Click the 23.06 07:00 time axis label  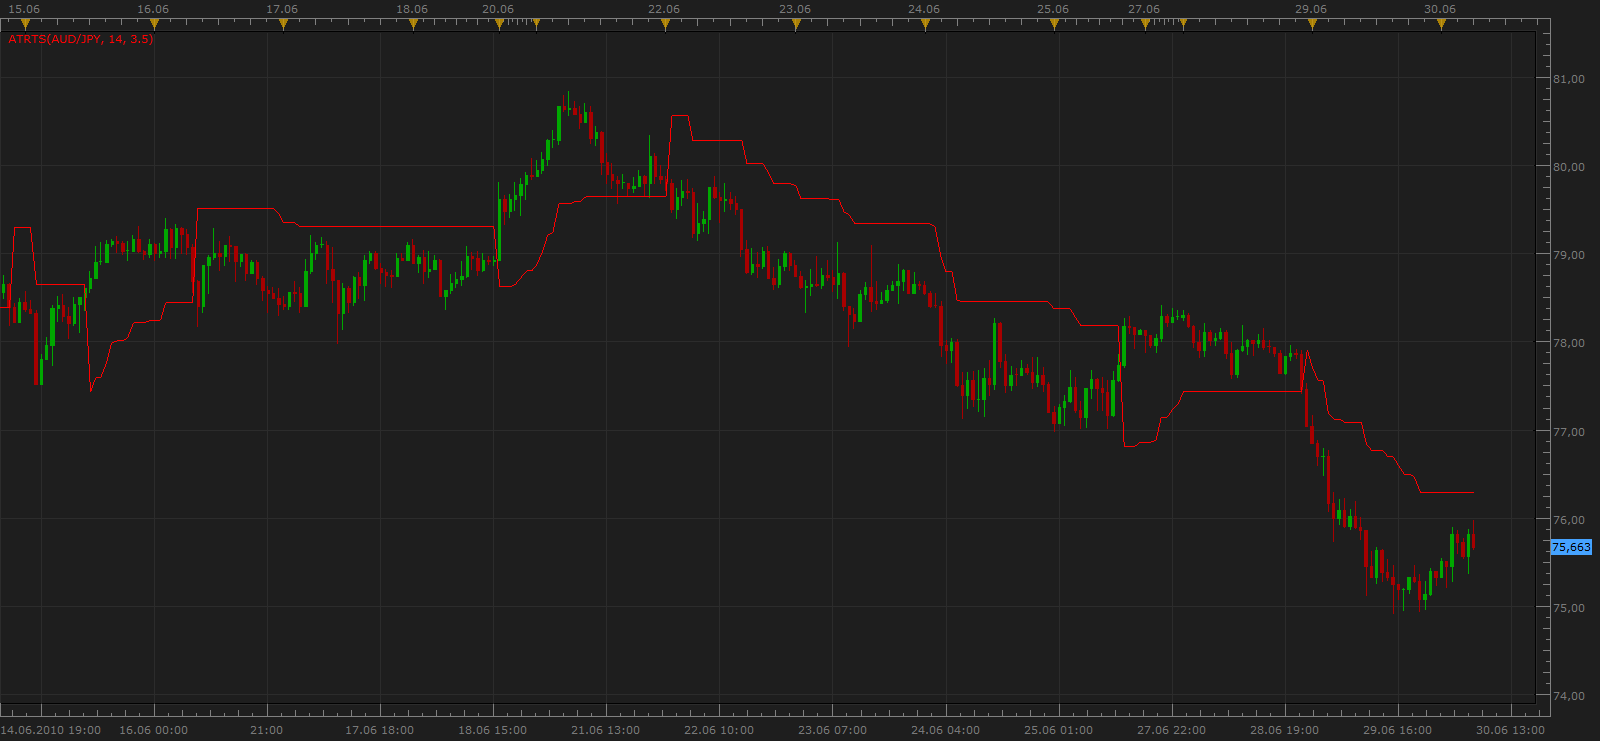tap(833, 730)
